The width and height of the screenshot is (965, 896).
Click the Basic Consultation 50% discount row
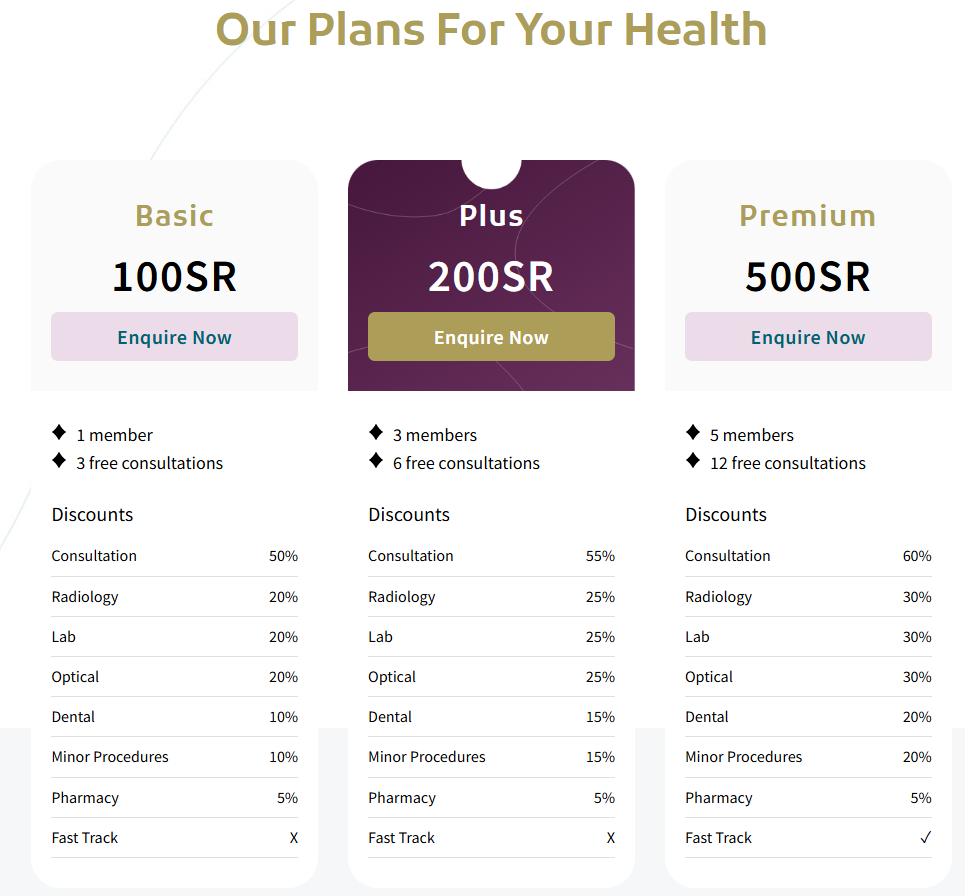tap(174, 556)
